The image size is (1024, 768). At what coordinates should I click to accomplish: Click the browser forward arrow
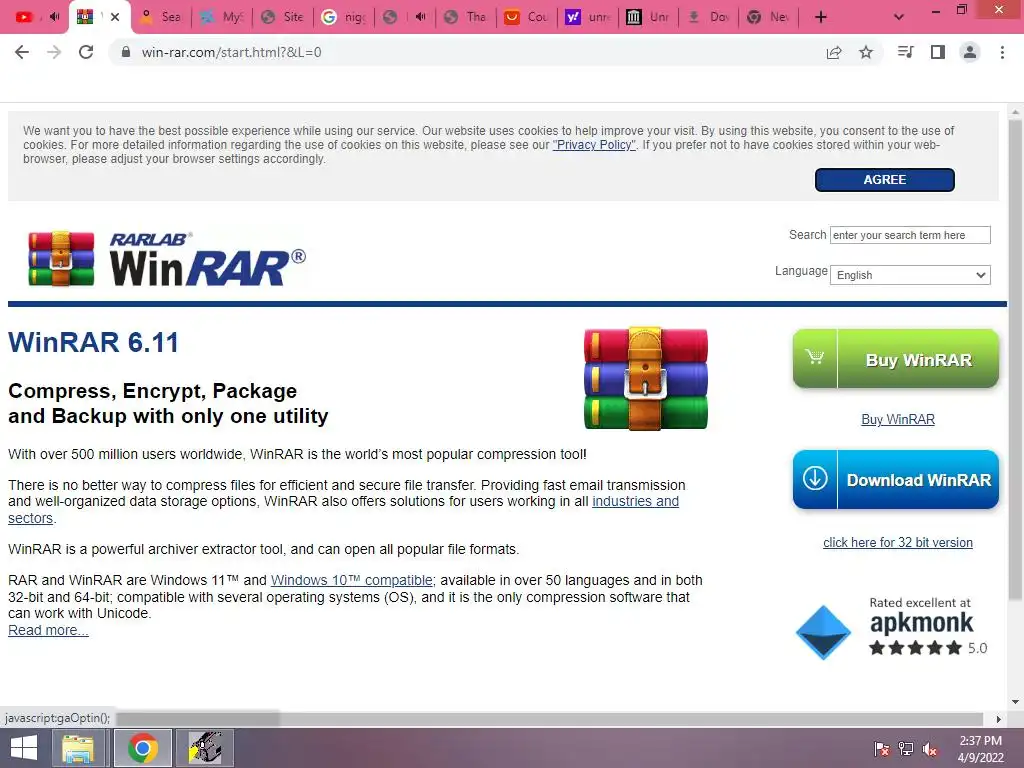tap(54, 52)
